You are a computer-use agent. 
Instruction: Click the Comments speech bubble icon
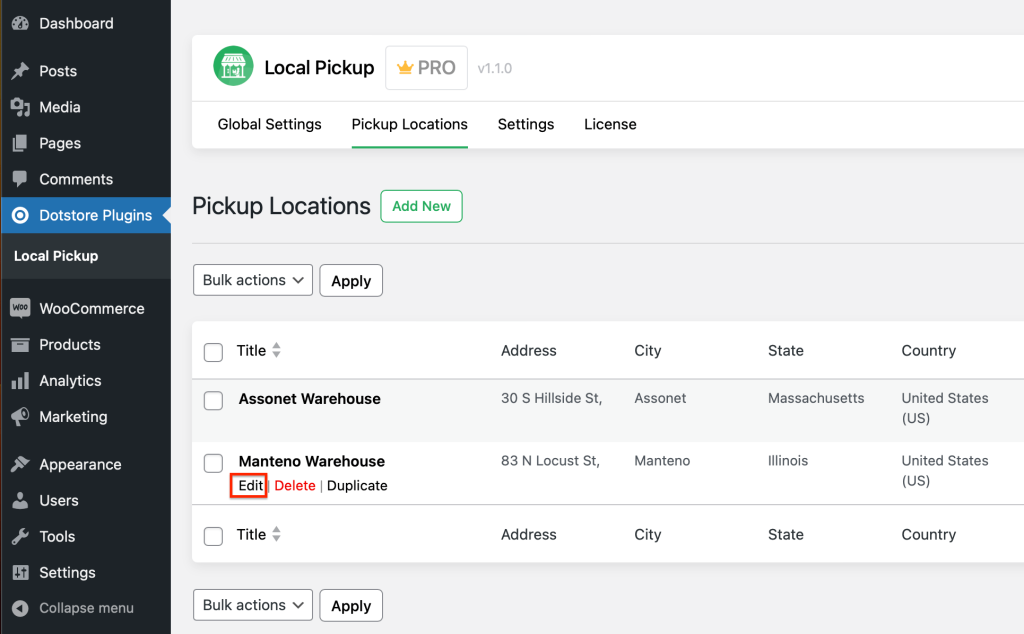click(20, 179)
